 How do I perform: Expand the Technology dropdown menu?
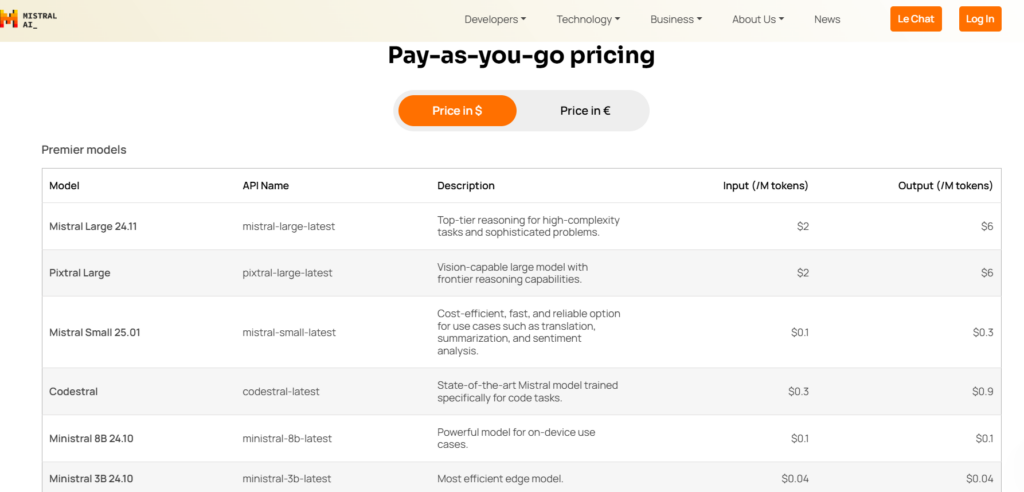pyautogui.click(x=588, y=20)
